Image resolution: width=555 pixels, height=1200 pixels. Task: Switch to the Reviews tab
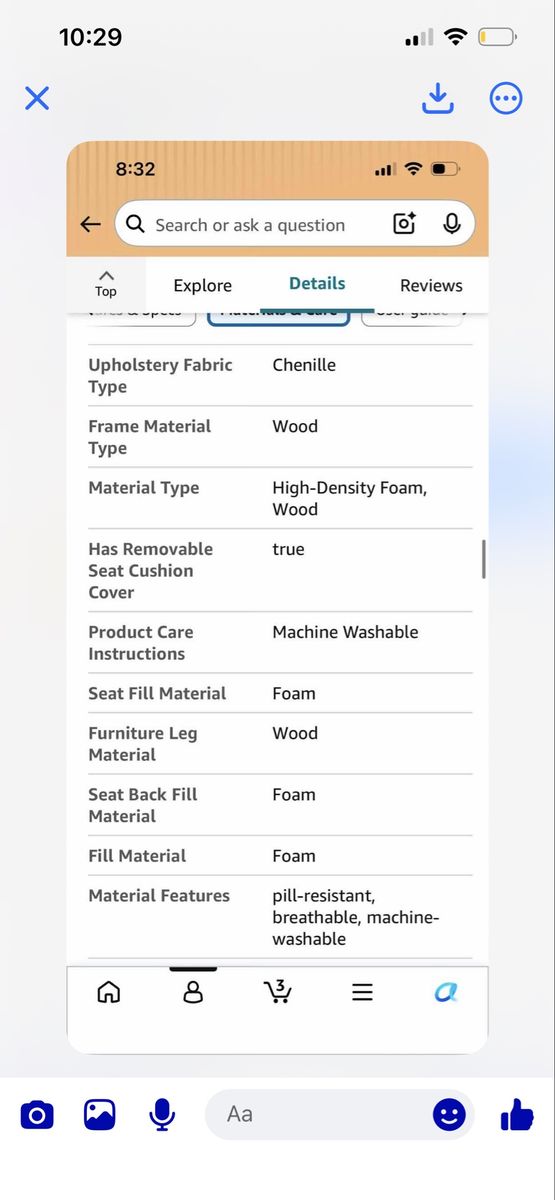pyautogui.click(x=431, y=285)
